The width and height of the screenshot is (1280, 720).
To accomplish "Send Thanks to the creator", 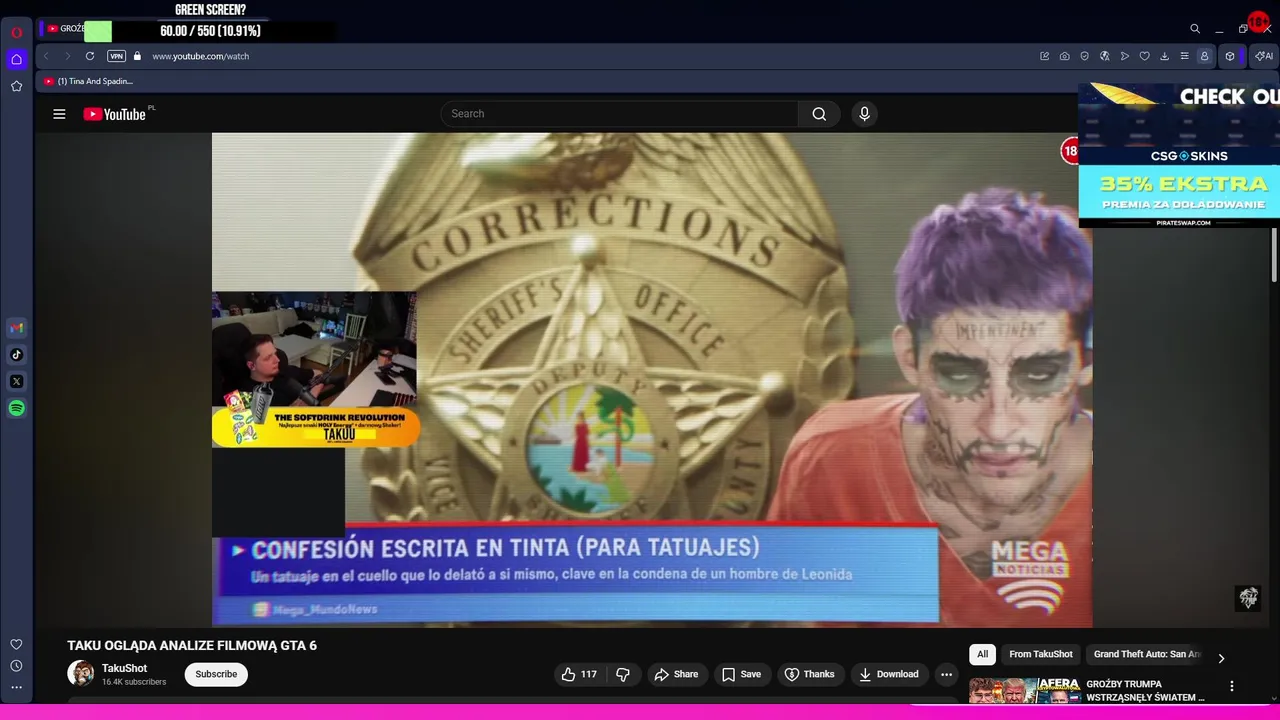I will pos(809,674).
